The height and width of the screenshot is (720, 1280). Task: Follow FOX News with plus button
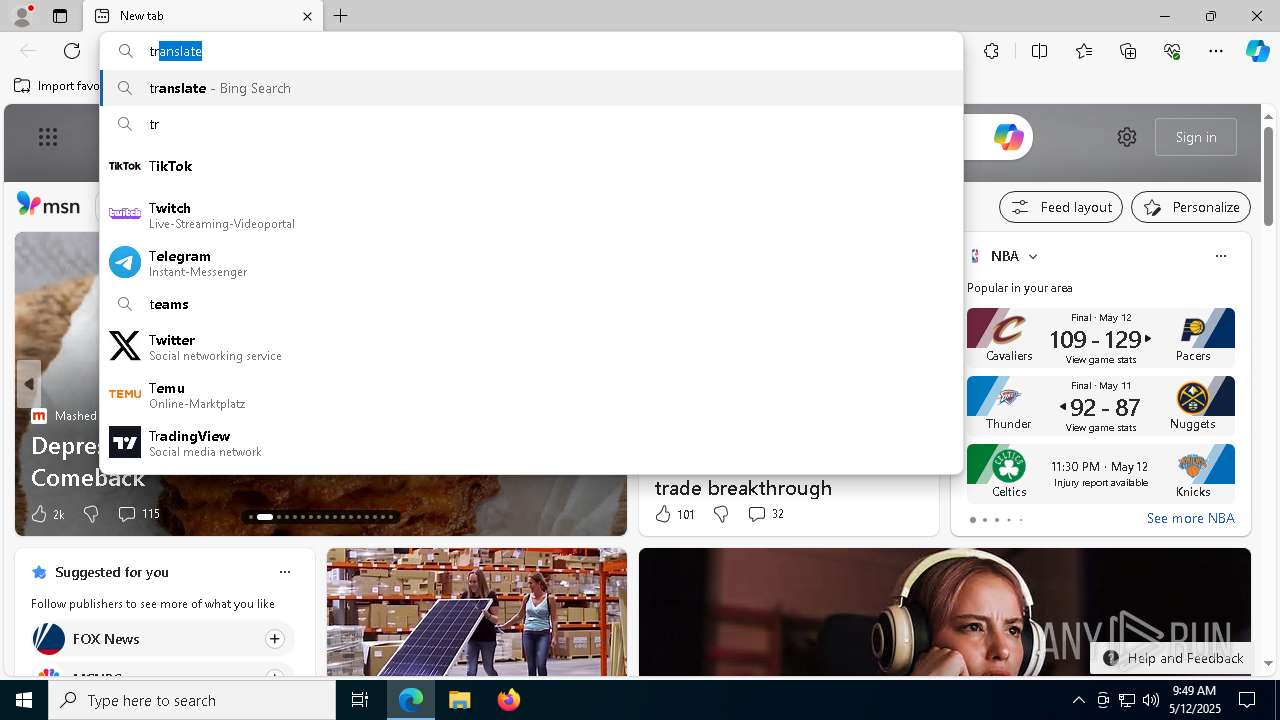(x=274, y=639)
